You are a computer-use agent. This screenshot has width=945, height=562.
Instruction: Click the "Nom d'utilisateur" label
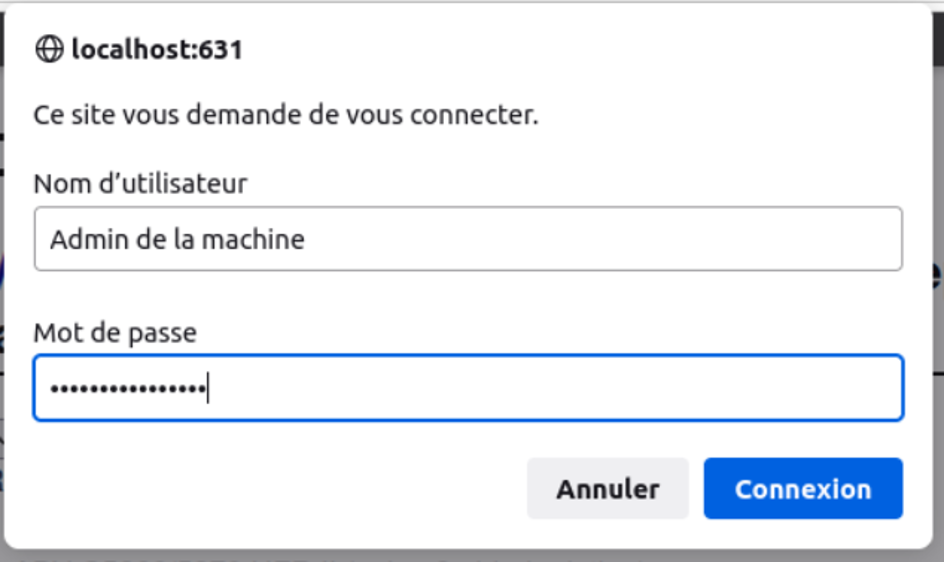(141, 184)
